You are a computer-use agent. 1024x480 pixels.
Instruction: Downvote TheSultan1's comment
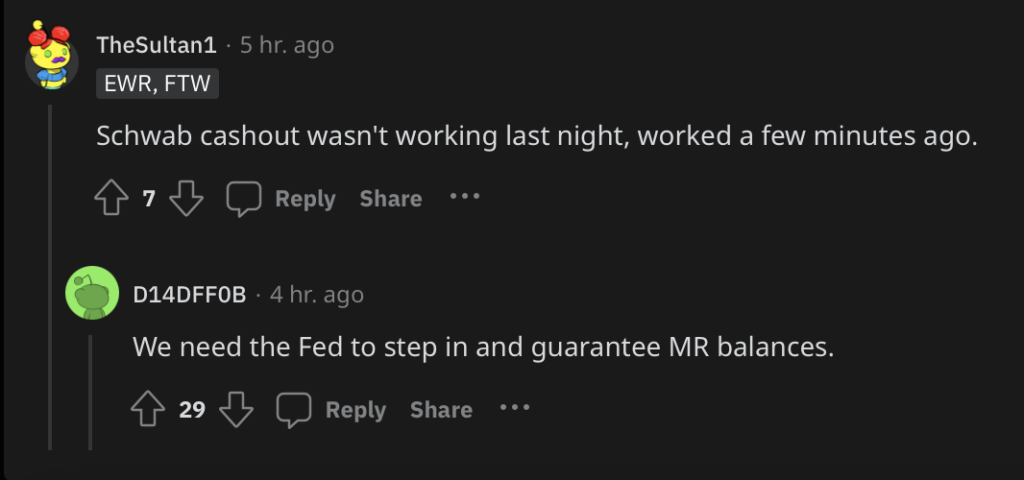186,198
